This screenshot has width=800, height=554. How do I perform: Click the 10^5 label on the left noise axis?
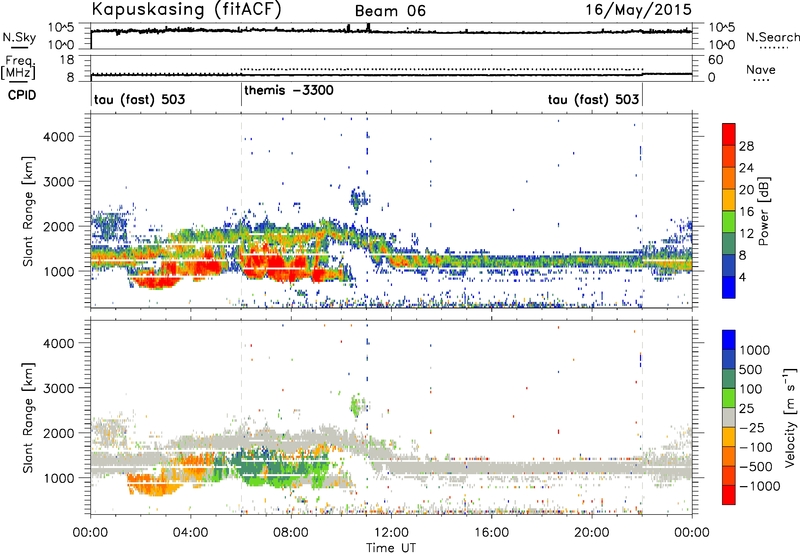[61, 28]
